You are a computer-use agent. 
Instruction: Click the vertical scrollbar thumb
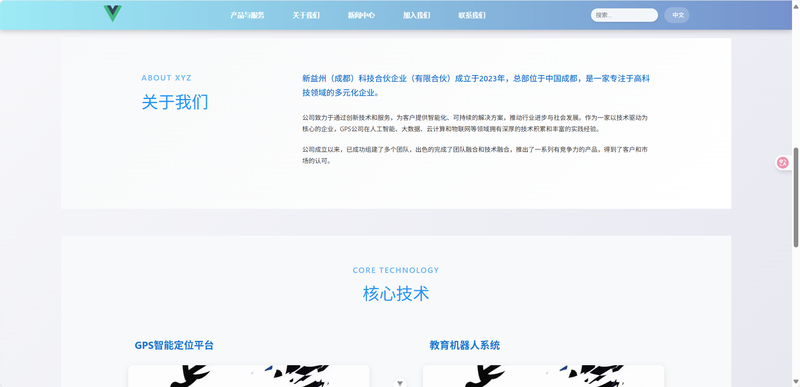click(x=795, y=197)
